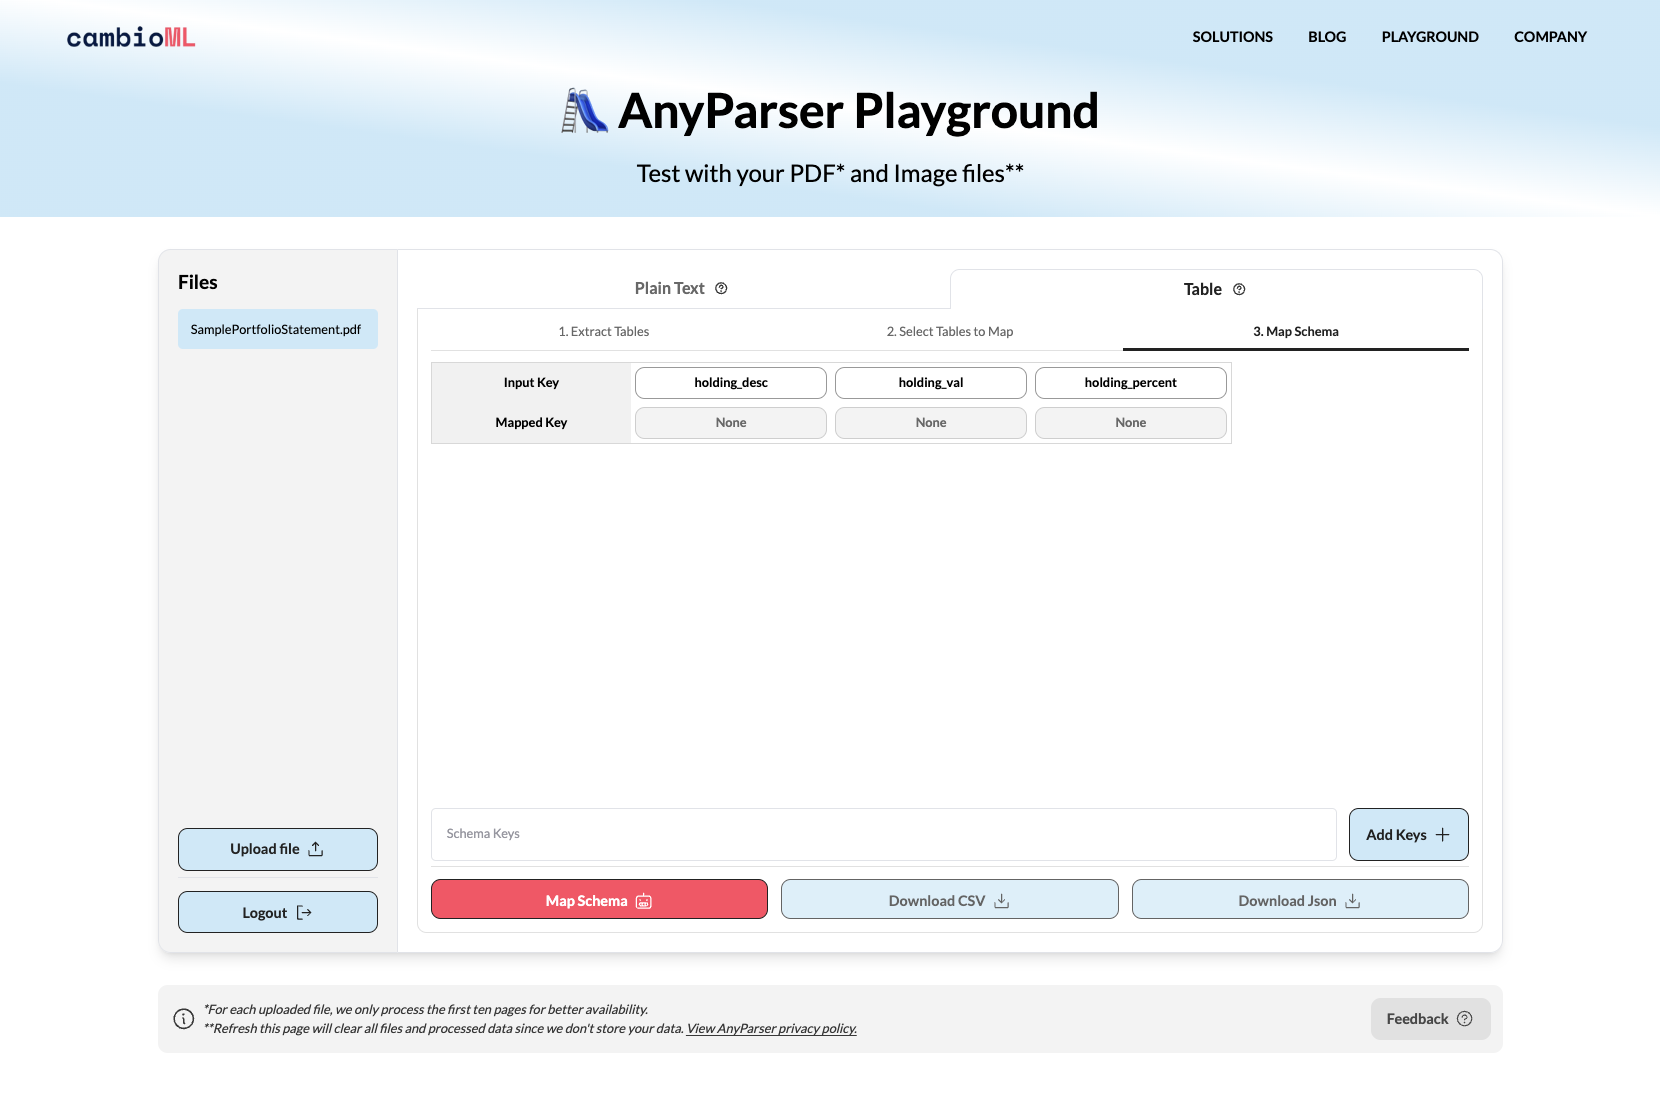This screenshot has height=1101, width=1660.
Task: Open the View AnyParser privacy policy link
Action: (772, 1029)
